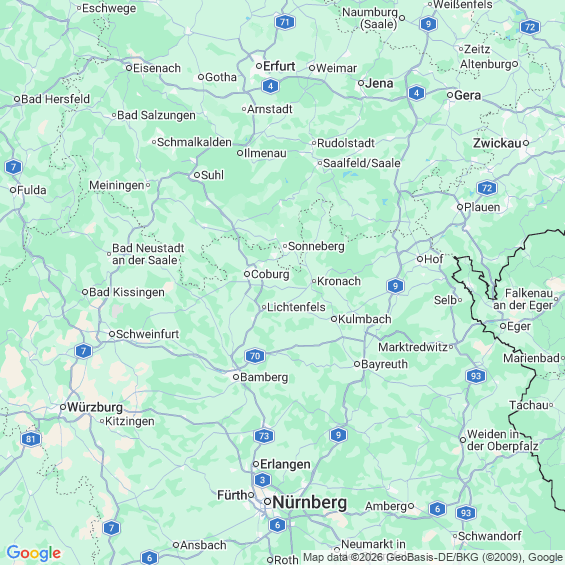Click the A81 highway shield southwest of Würzburg
Viewport: 565px width, 565px height.
31,439
